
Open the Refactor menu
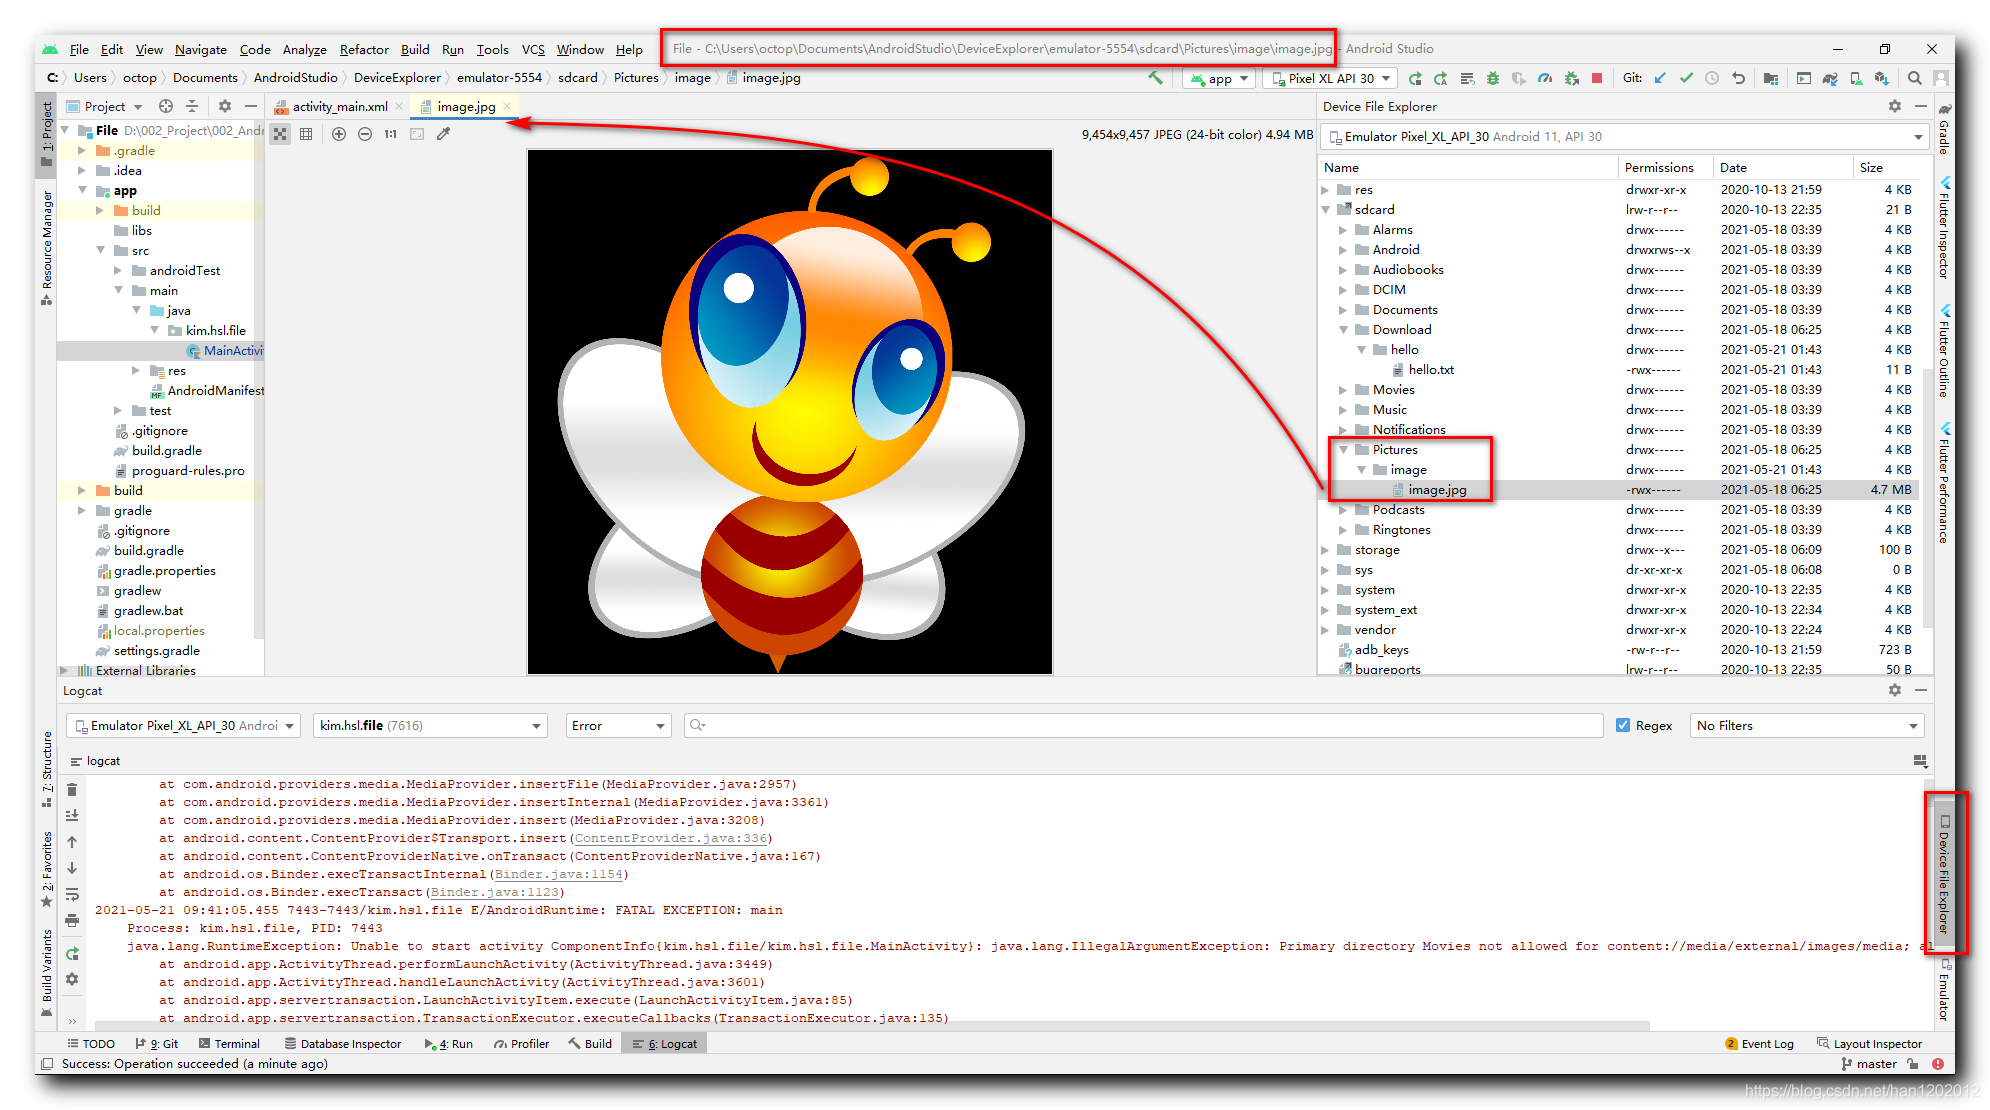(363, 49)
